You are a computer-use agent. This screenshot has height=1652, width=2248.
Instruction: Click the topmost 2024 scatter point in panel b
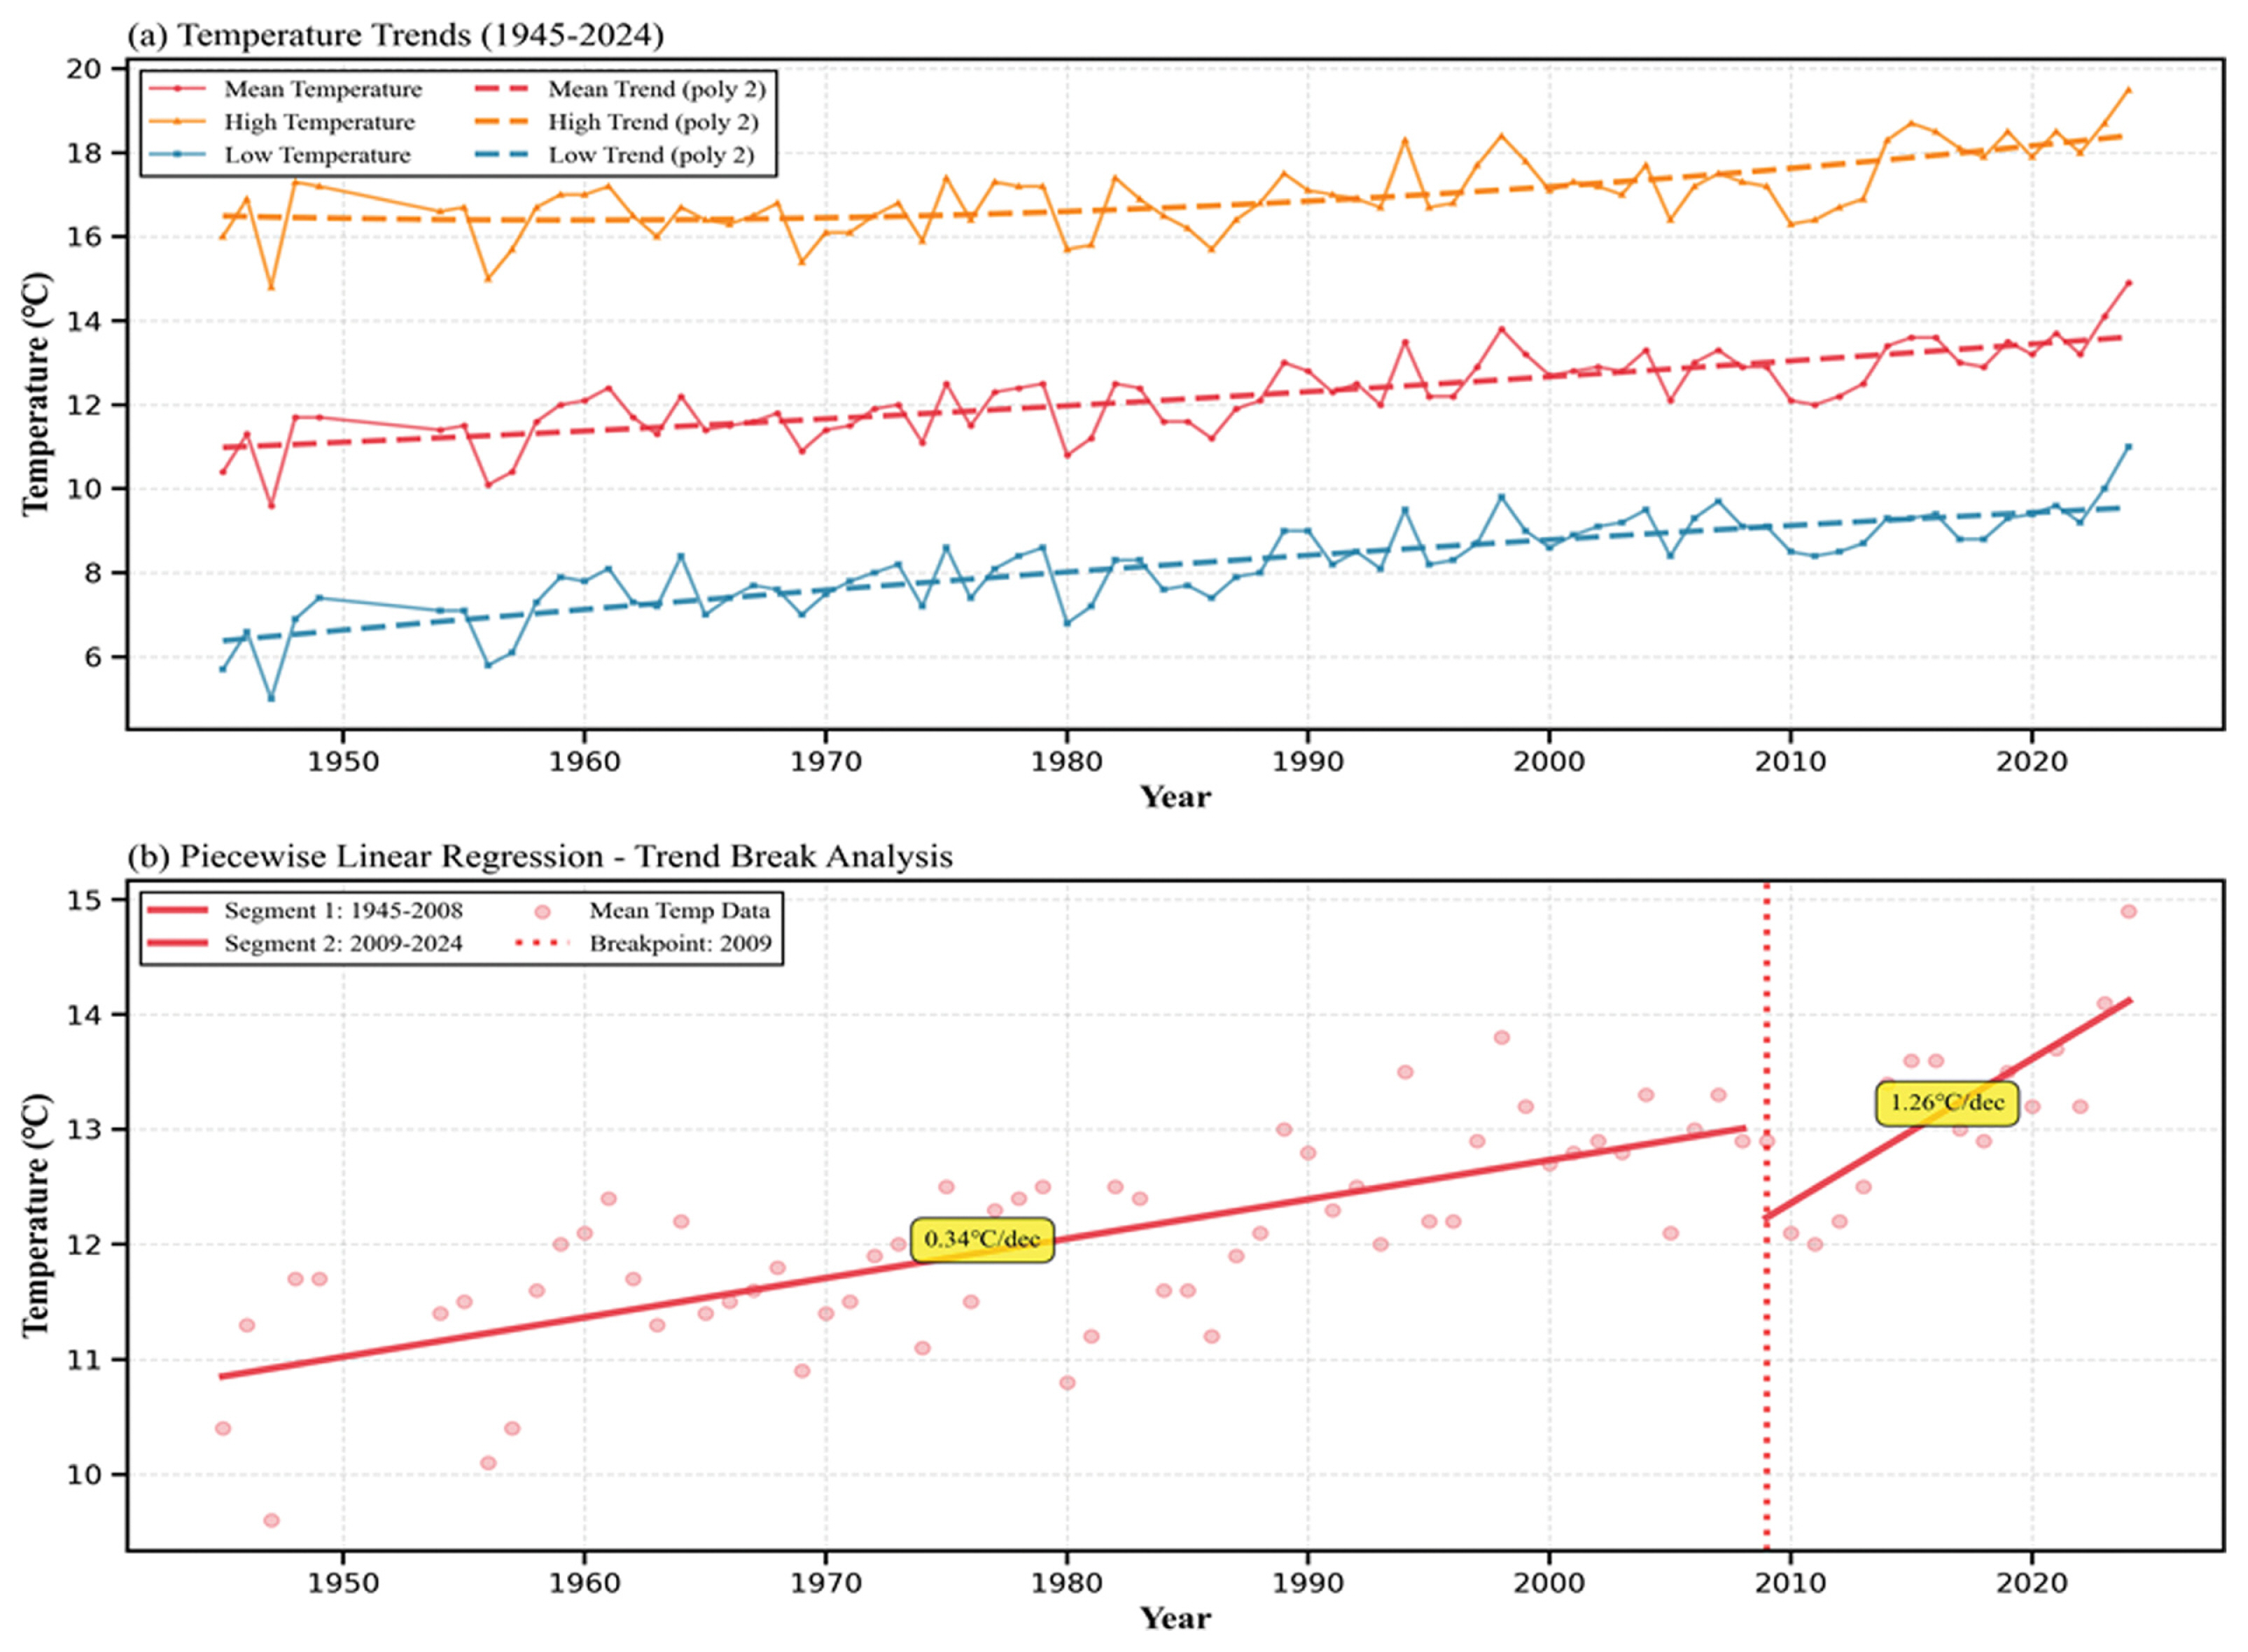[x=2128, y=912]
